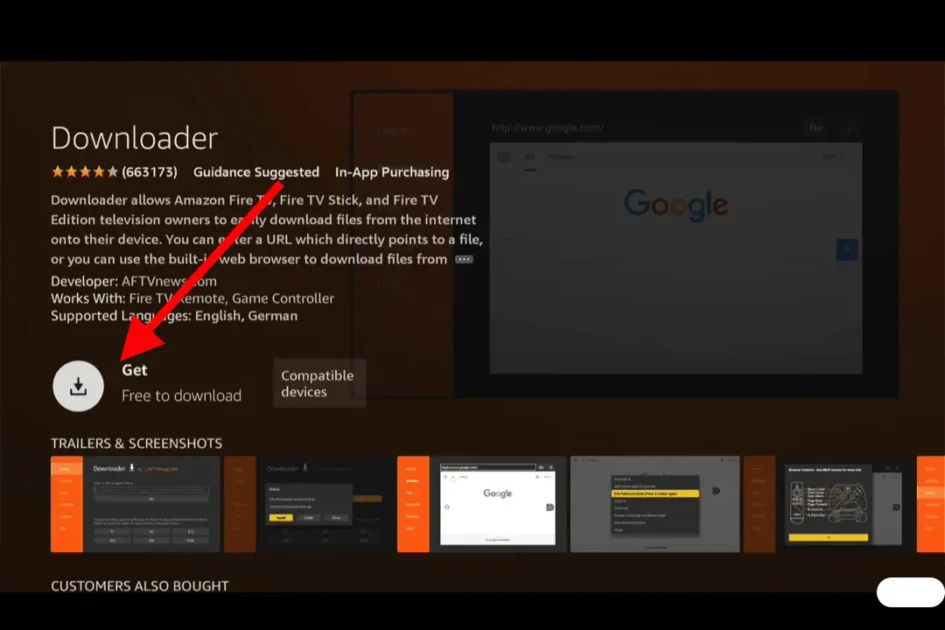Click the Downloader app title
Screen dimensions: 945x630
coord(134,138)
